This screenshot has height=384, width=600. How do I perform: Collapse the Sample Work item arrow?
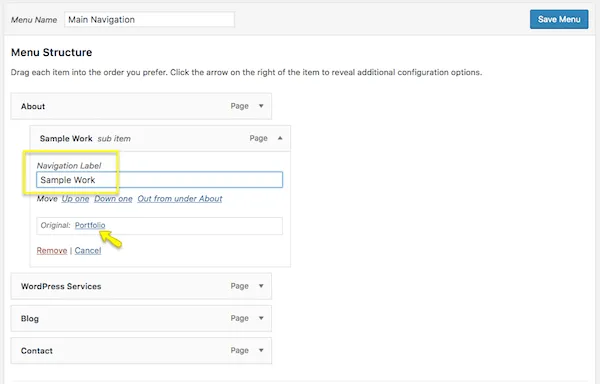tap(280, 138)
